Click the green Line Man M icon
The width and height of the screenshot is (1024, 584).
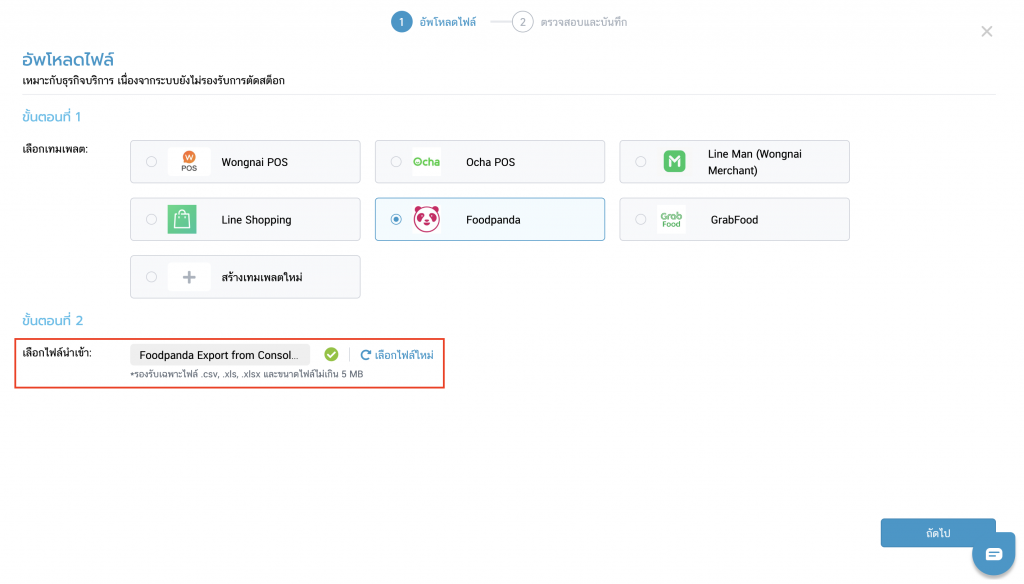tap(674, 161)
